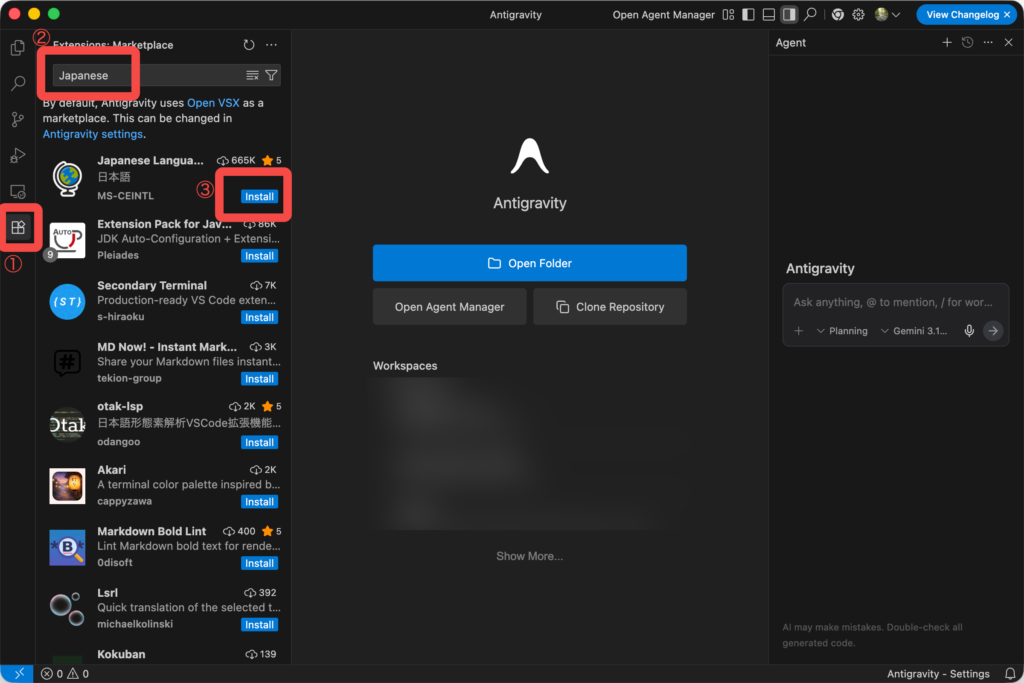The image size is (1024, 683).
Task: Open Agent panel more options menu
Action: pos(988,43)
